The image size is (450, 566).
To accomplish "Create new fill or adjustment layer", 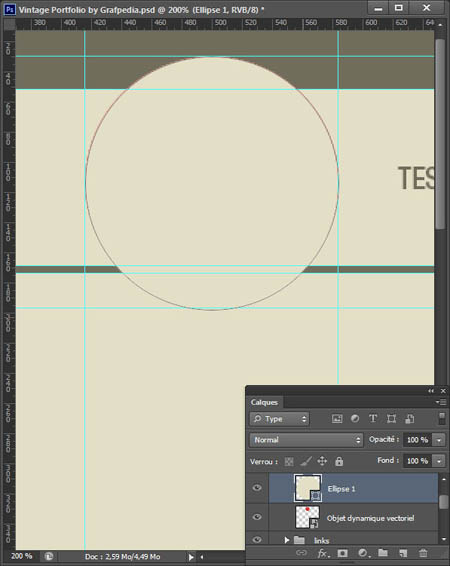I will click(x=364, y=553).
